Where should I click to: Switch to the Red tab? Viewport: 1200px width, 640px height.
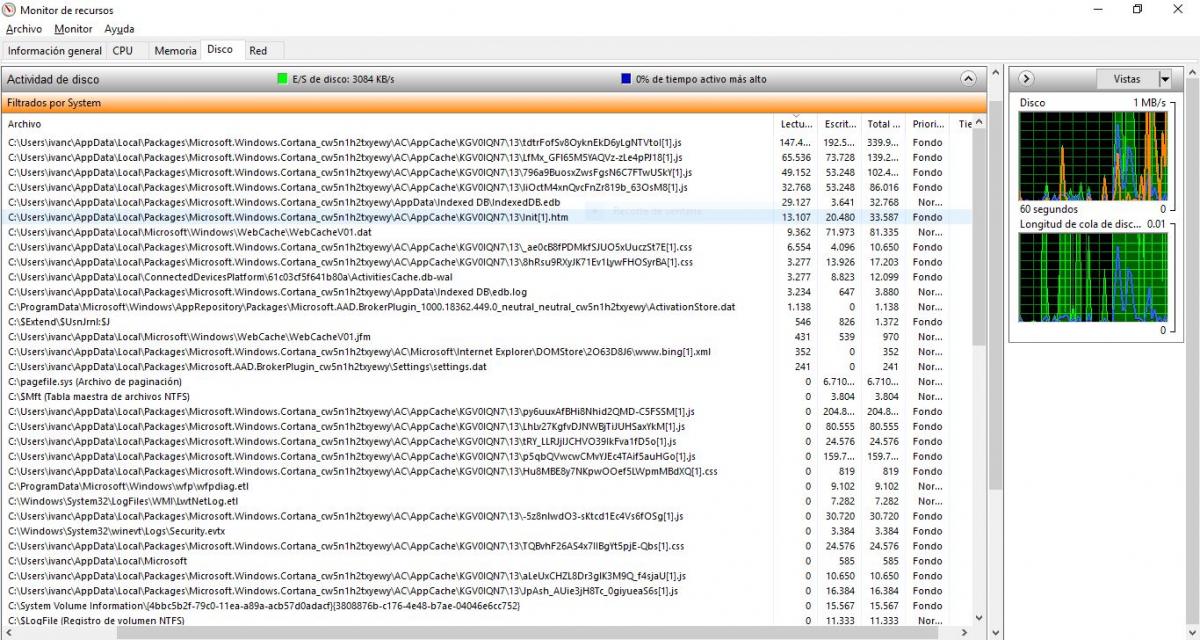tap(258, 50)
